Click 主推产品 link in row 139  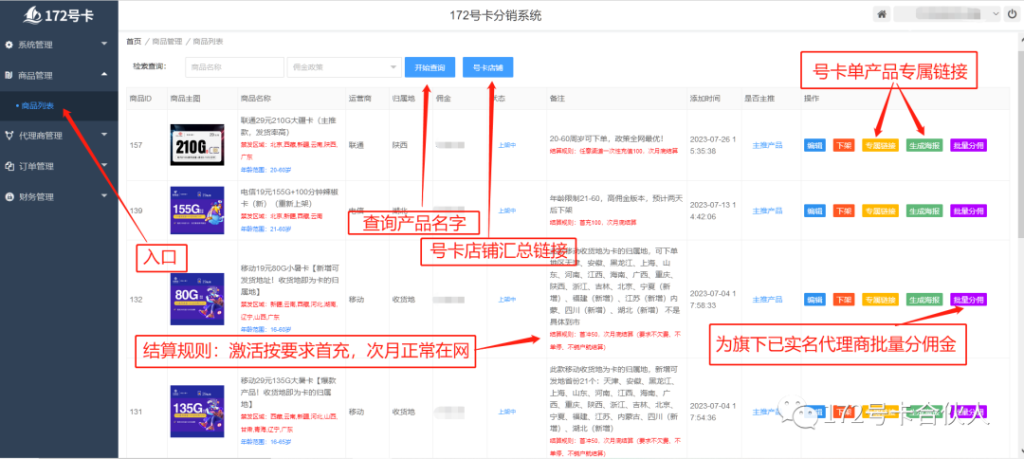(x=767, y=211)
